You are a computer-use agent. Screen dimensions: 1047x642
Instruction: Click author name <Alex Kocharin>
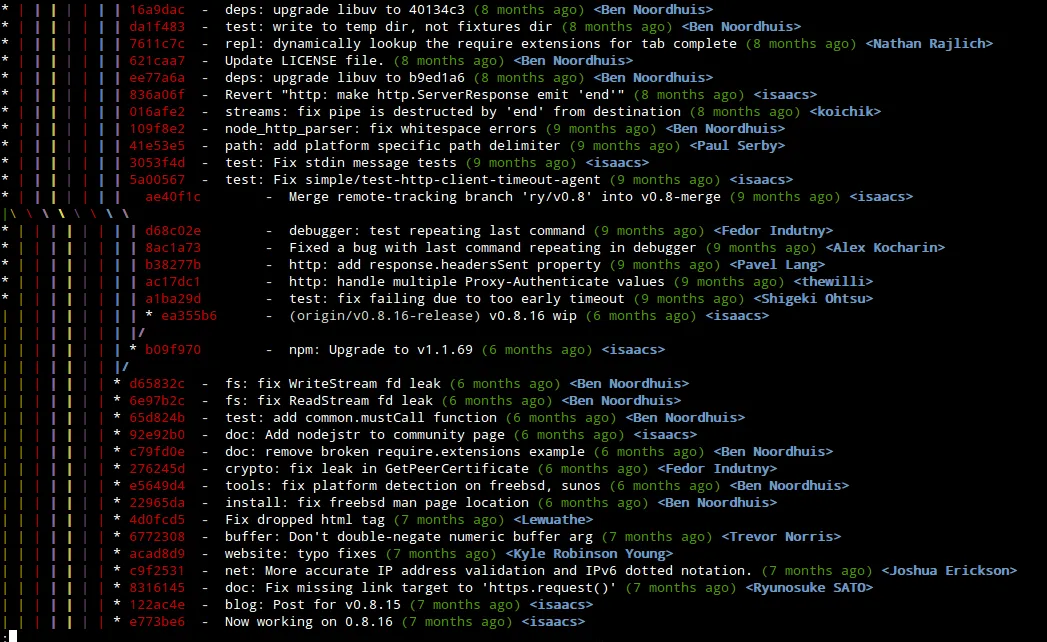coord(885,248)
